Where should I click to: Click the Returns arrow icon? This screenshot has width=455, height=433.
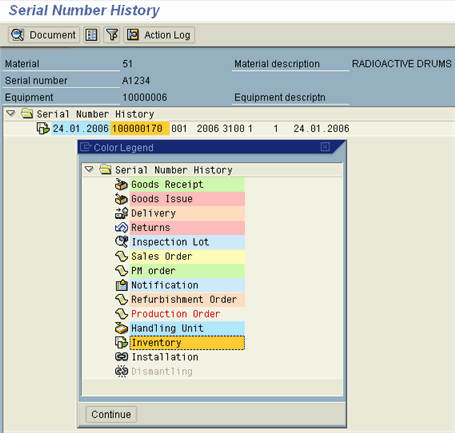pos(121,227)
